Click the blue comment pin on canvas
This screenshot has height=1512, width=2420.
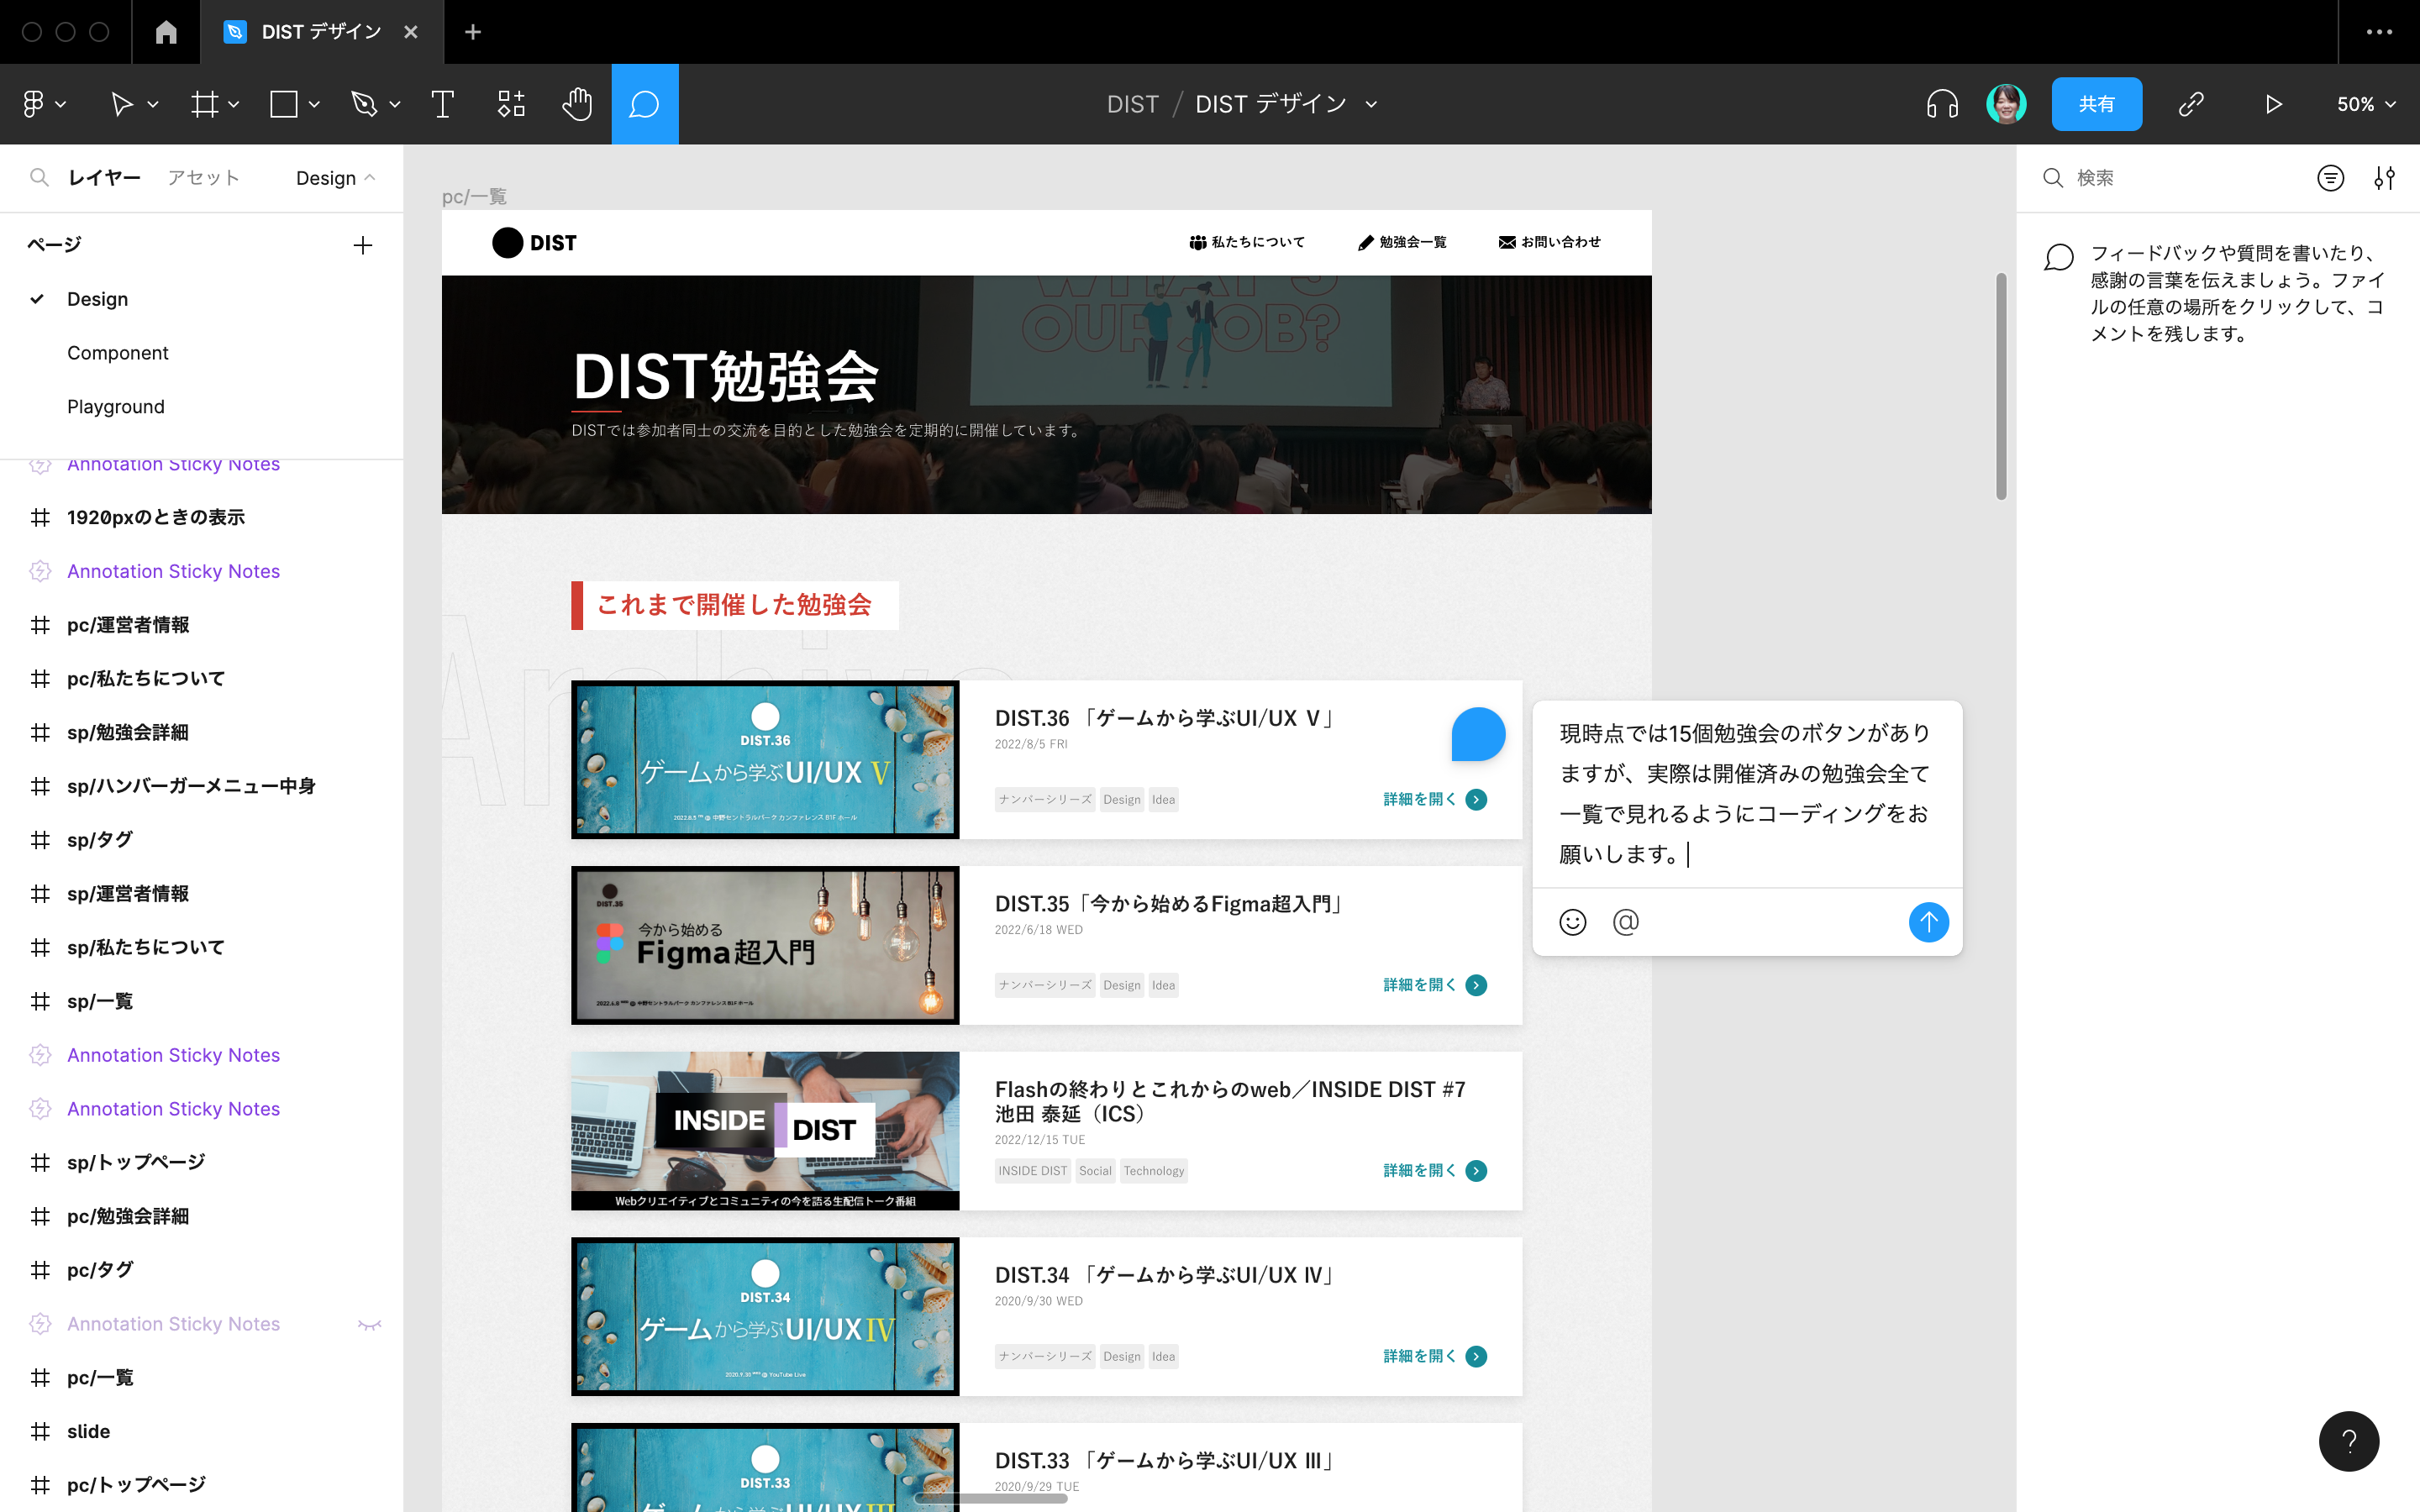[x=1478, y=734]
